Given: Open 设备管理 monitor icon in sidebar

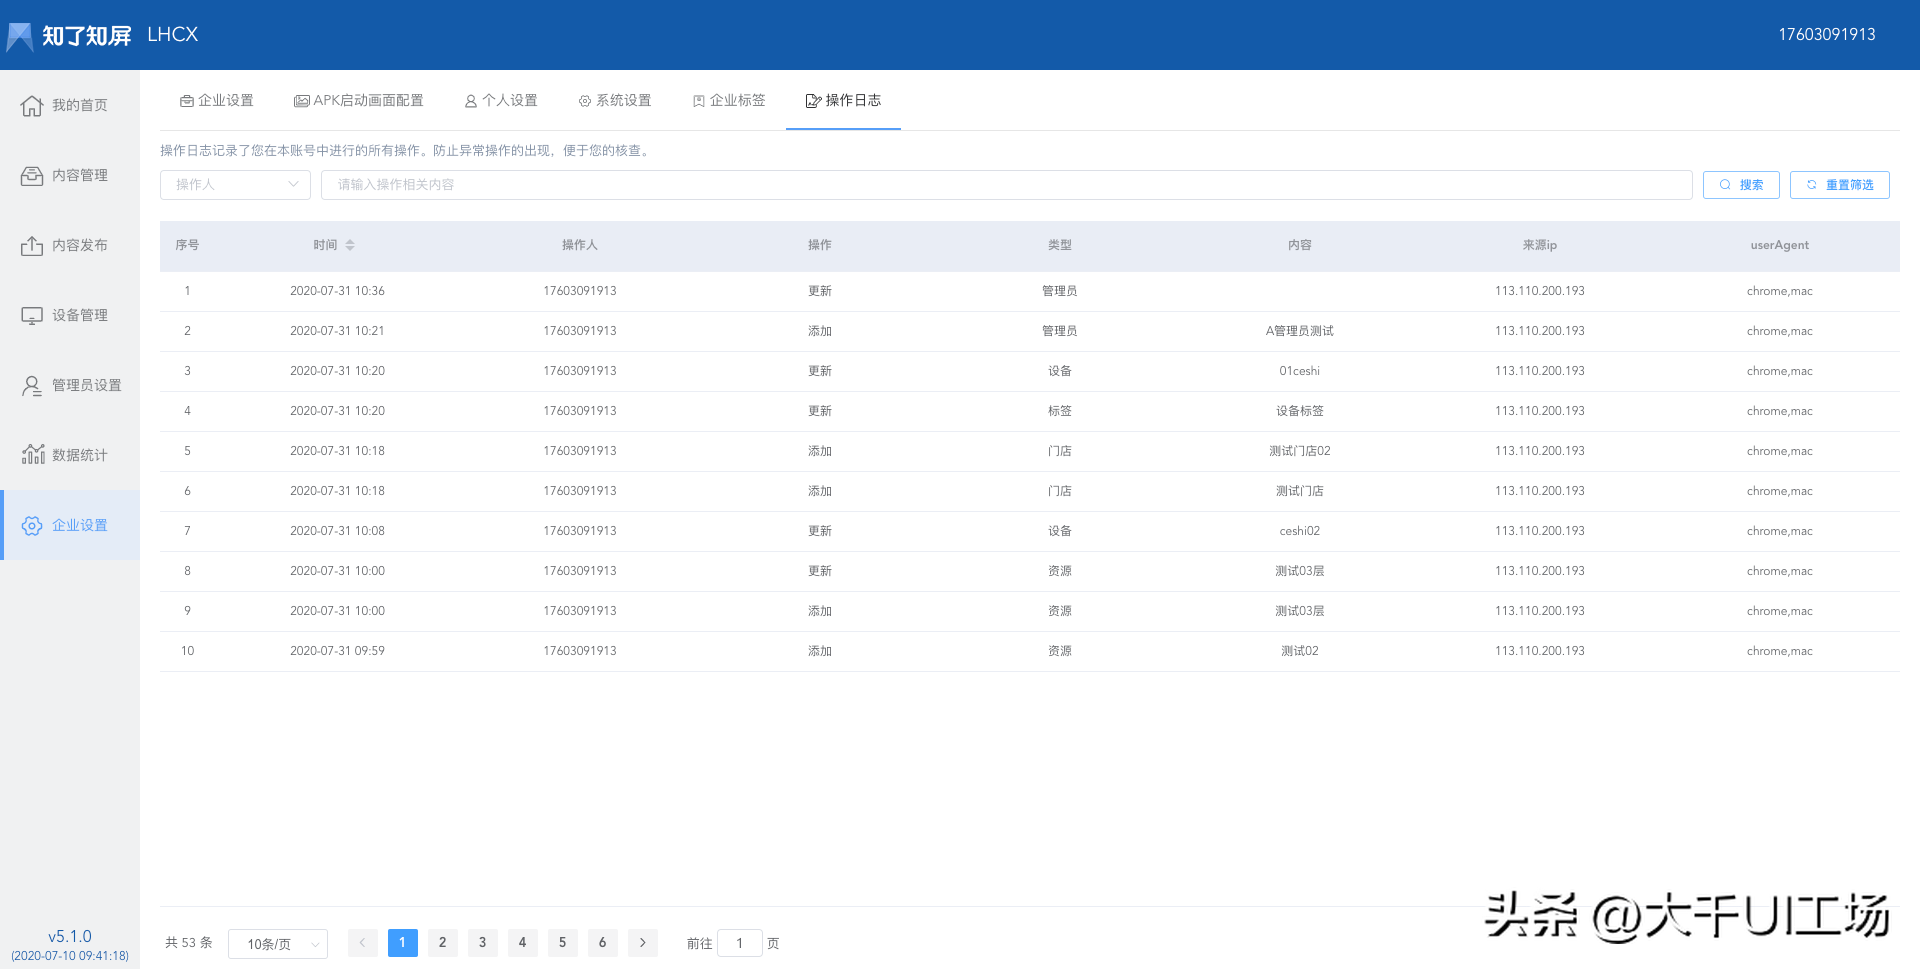Looking at the screenshot, I should click(x=32, y=315).
